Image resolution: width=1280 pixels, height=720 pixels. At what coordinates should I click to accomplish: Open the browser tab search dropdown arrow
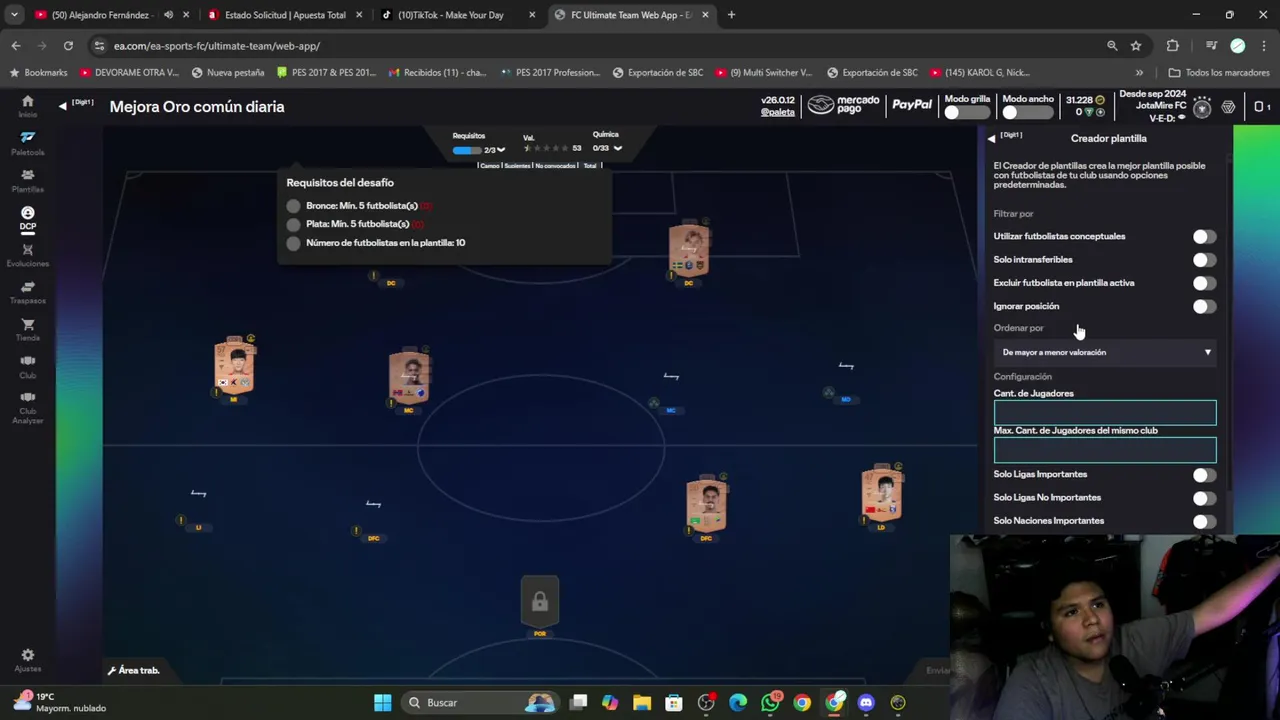[14, 15]
